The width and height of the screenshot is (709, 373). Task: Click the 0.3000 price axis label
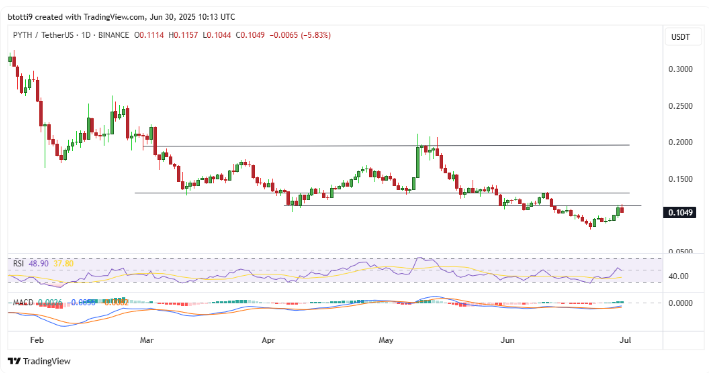pyautogui.click(x=680, y=69)
